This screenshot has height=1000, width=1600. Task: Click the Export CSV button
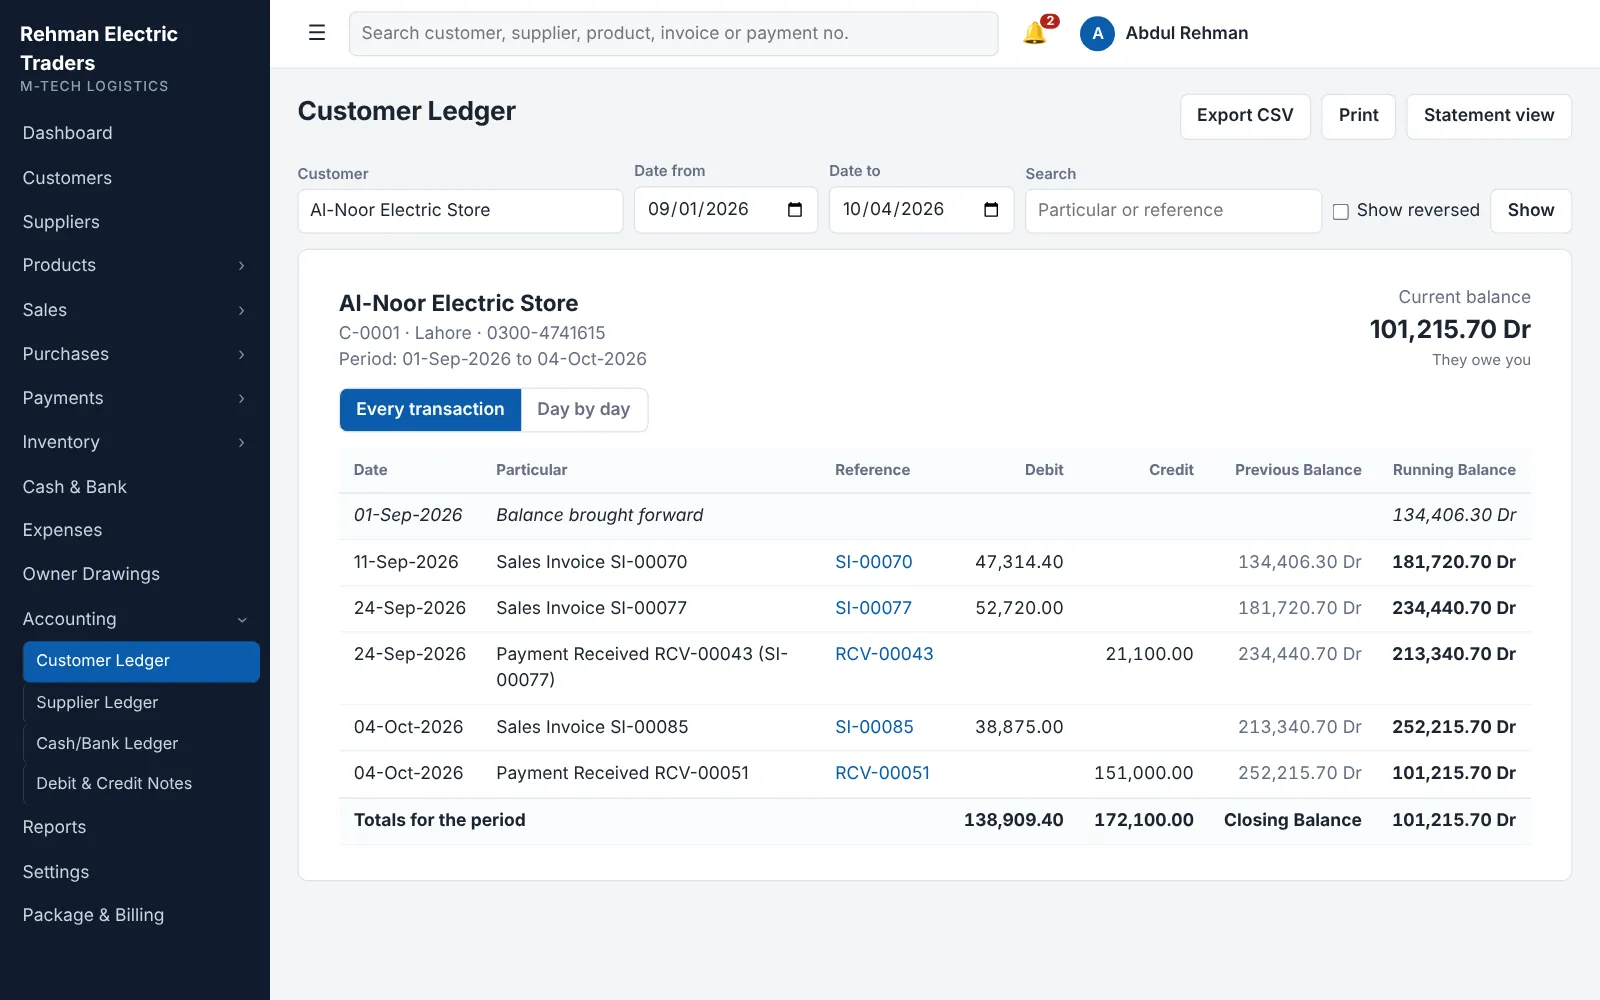(x=1245, y=116)
